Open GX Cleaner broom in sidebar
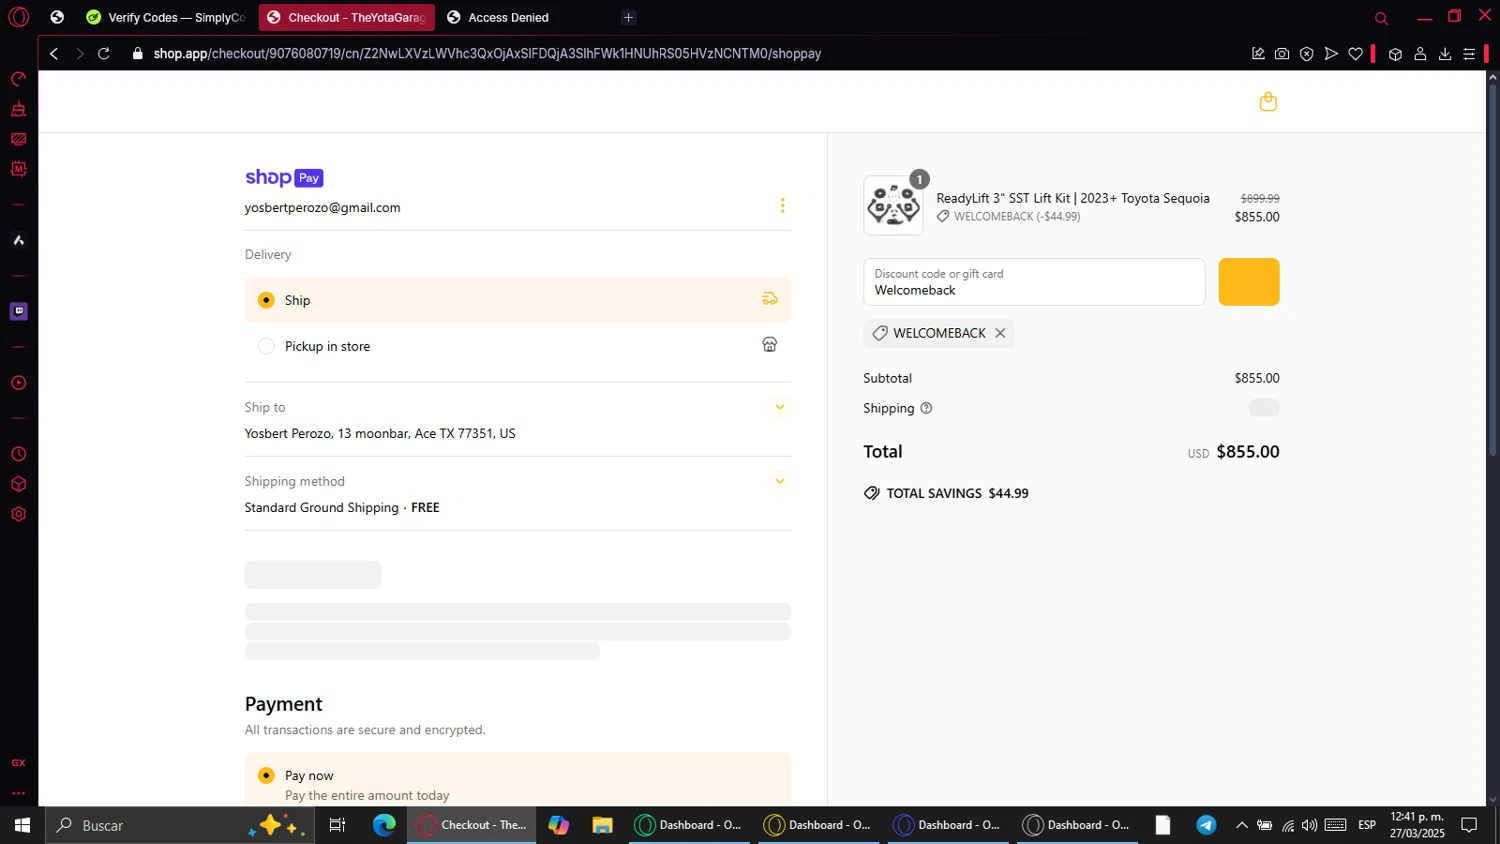The image size is (1500, 844). click(x=18, y=109)
